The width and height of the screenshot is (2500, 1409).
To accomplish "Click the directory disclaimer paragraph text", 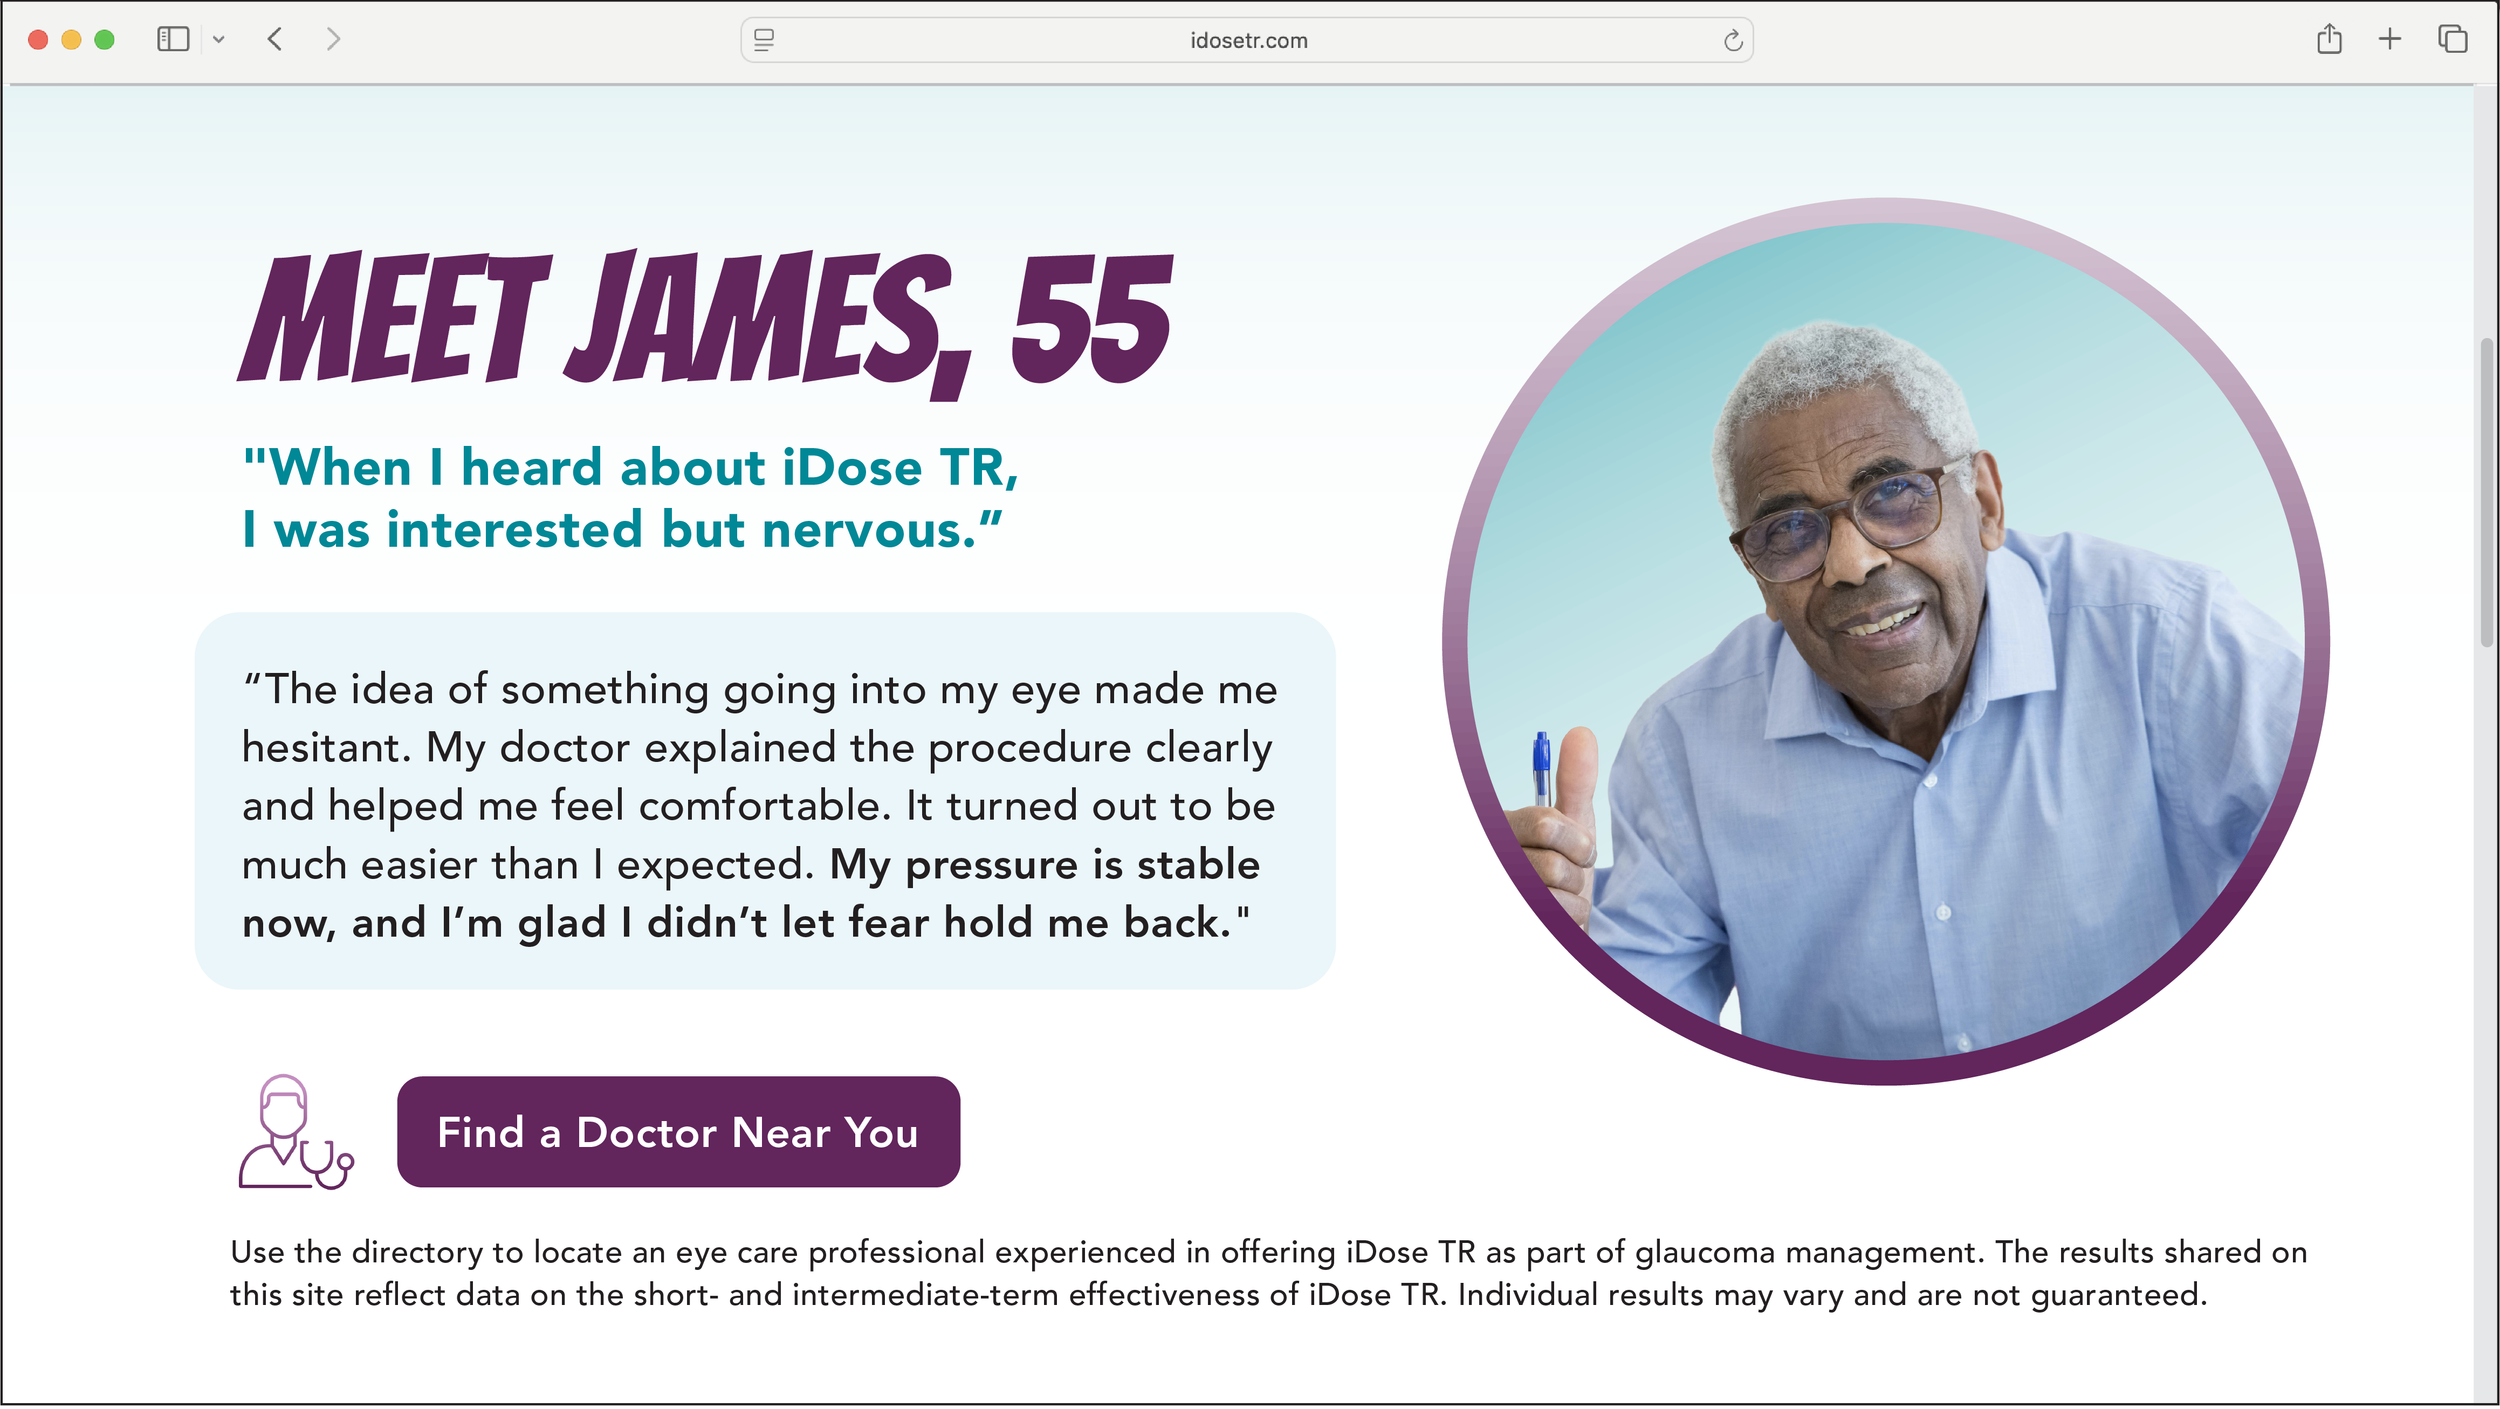I will coord(1268,1274).
